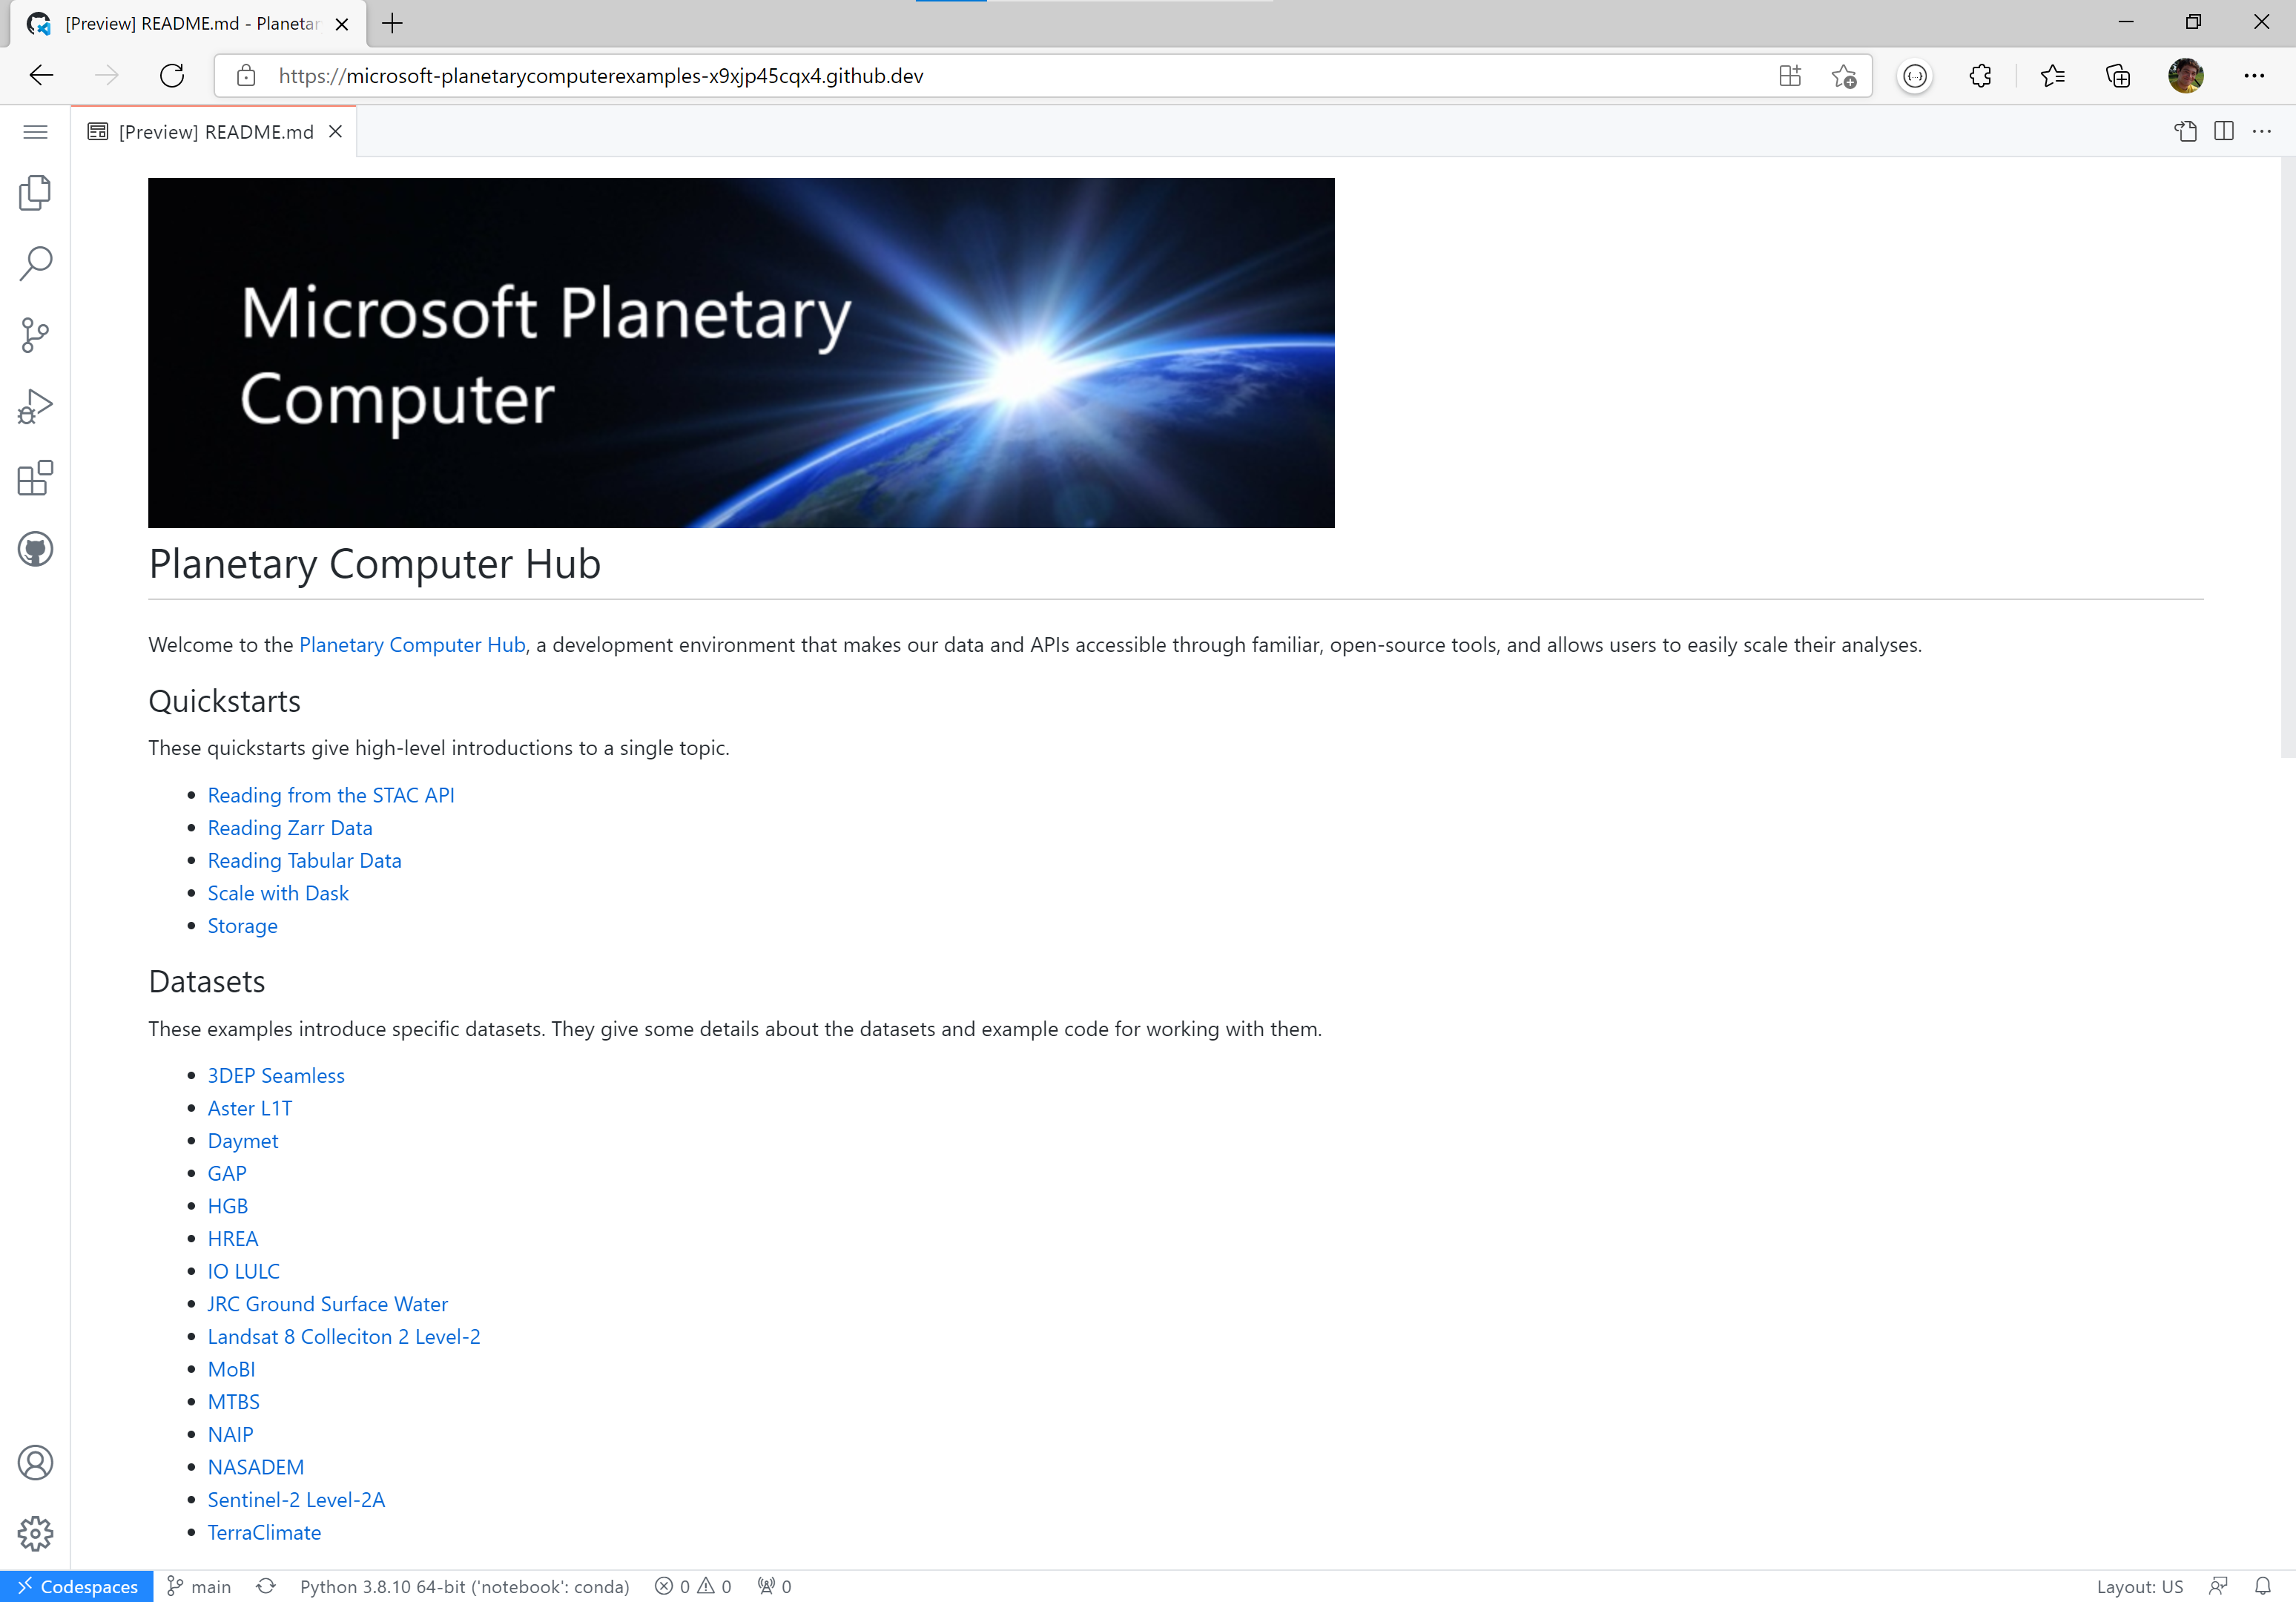
Task: Open the Run and Debug view
Action: (35, 405)
